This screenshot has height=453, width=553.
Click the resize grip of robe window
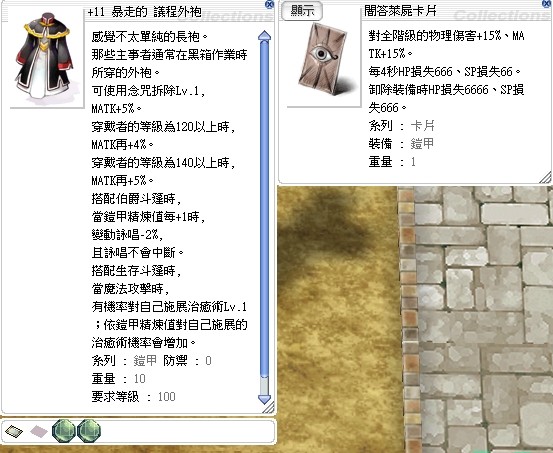point(269,408)
